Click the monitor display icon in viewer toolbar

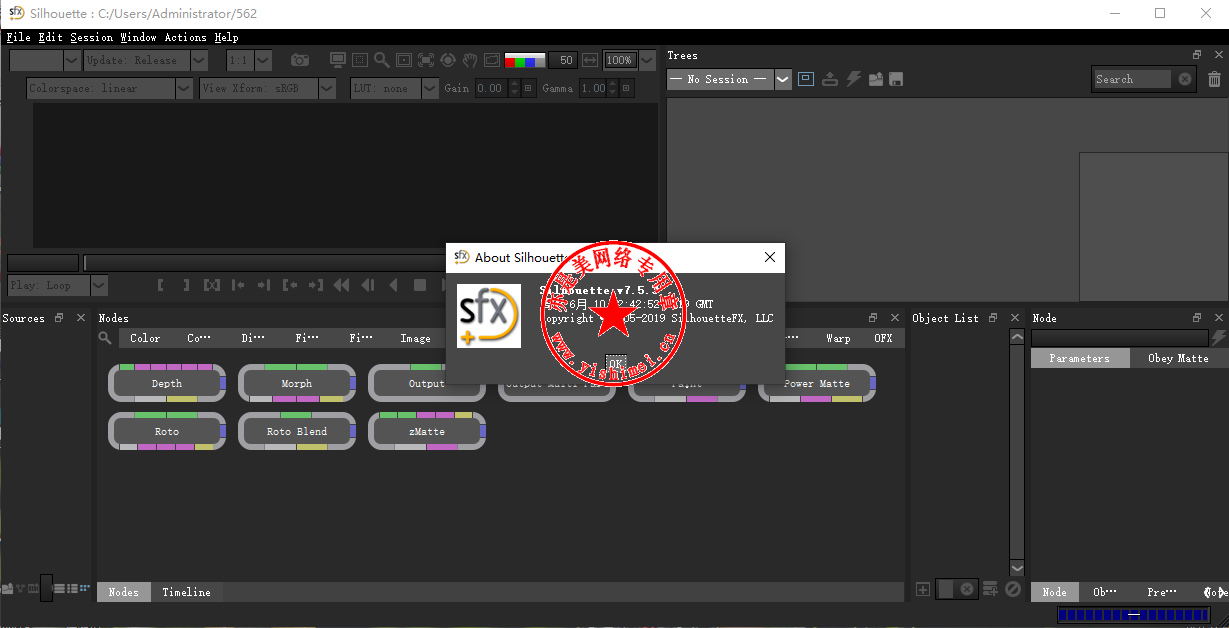coord(337,60)
